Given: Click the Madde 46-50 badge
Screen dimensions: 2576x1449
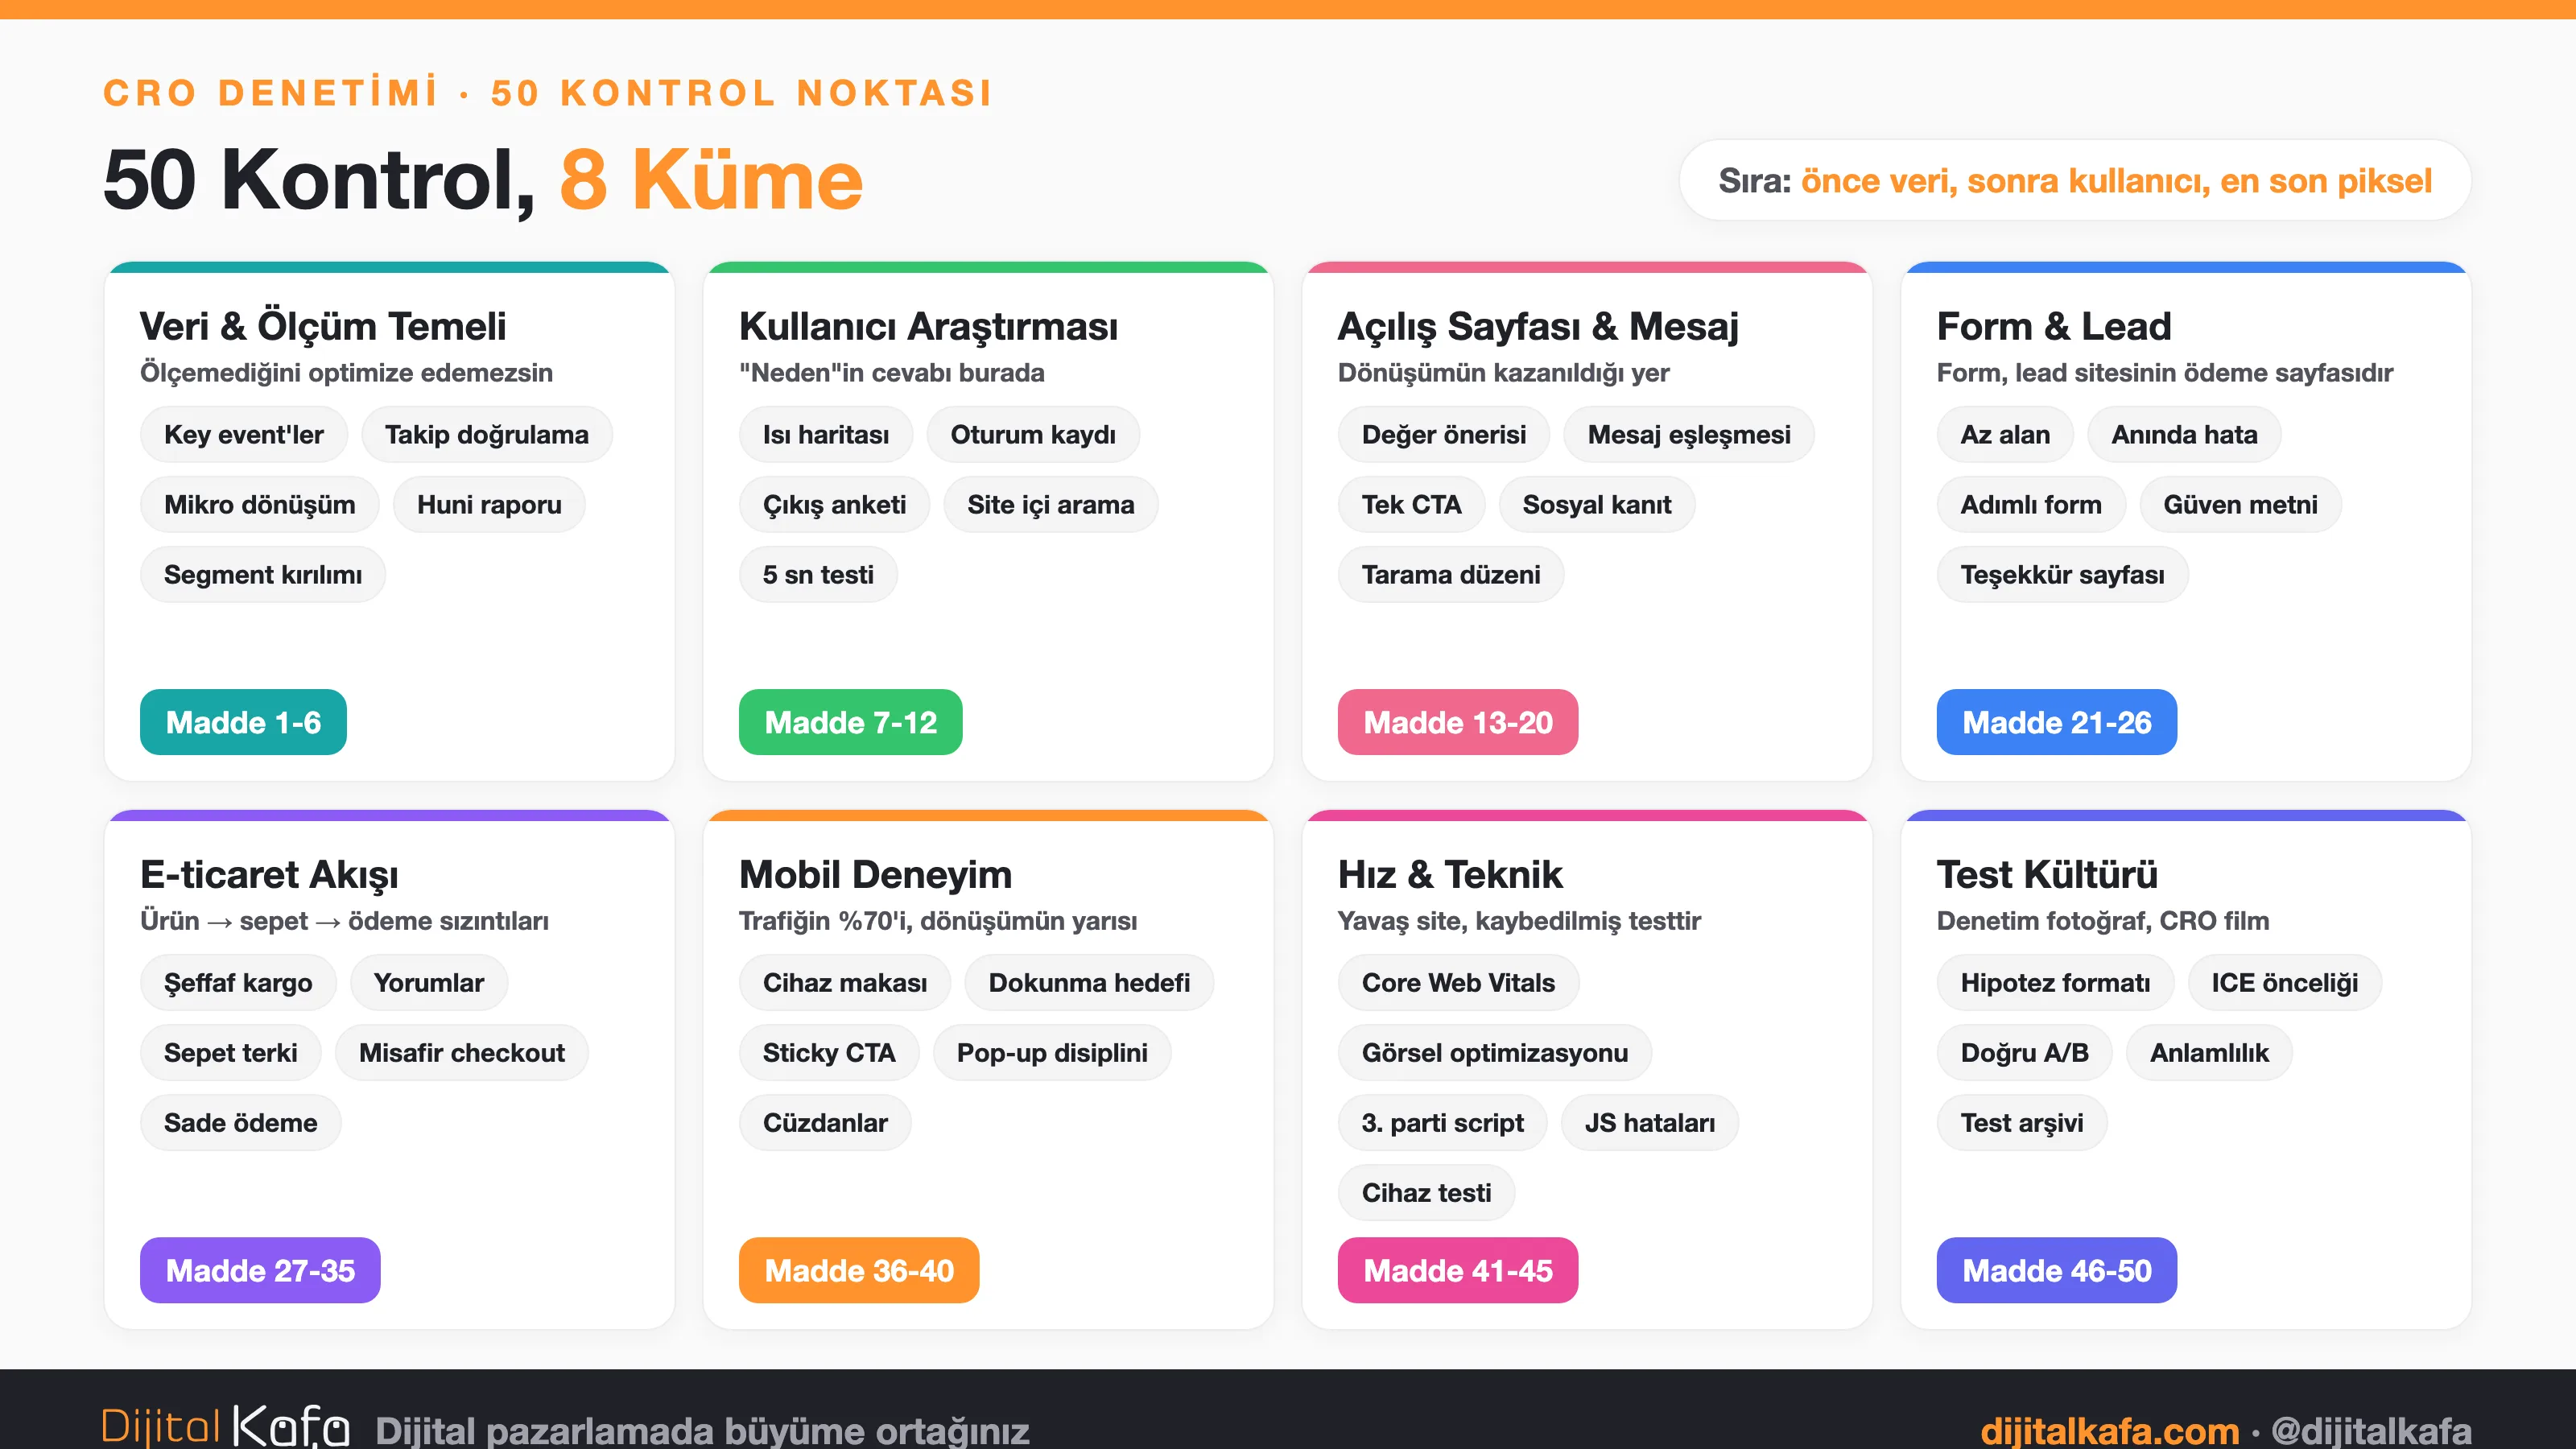Looking at the screenshot, I should [2056, 1270].
